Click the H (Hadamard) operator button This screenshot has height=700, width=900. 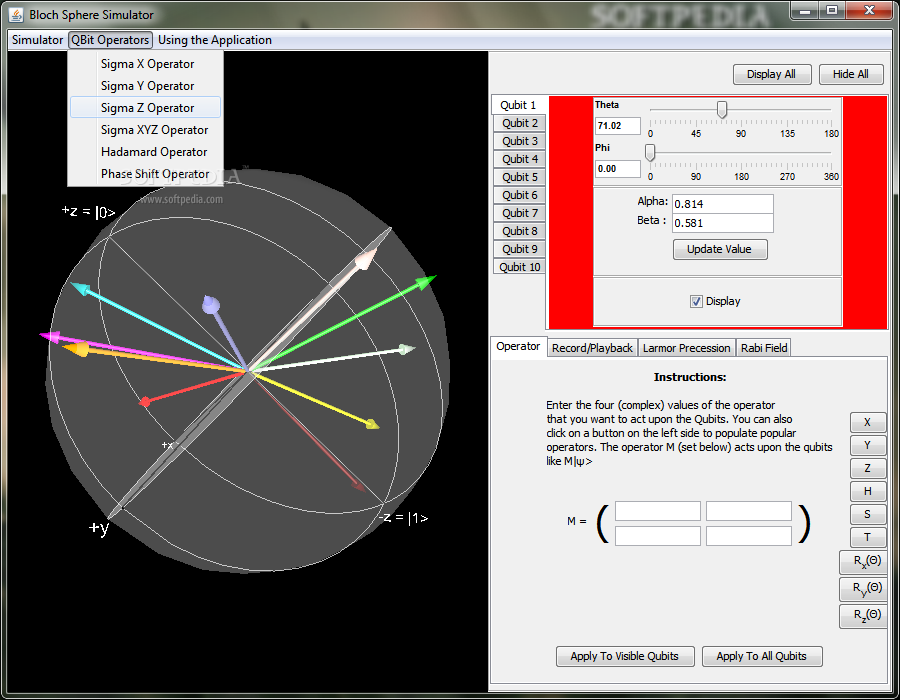coord(867,491)
